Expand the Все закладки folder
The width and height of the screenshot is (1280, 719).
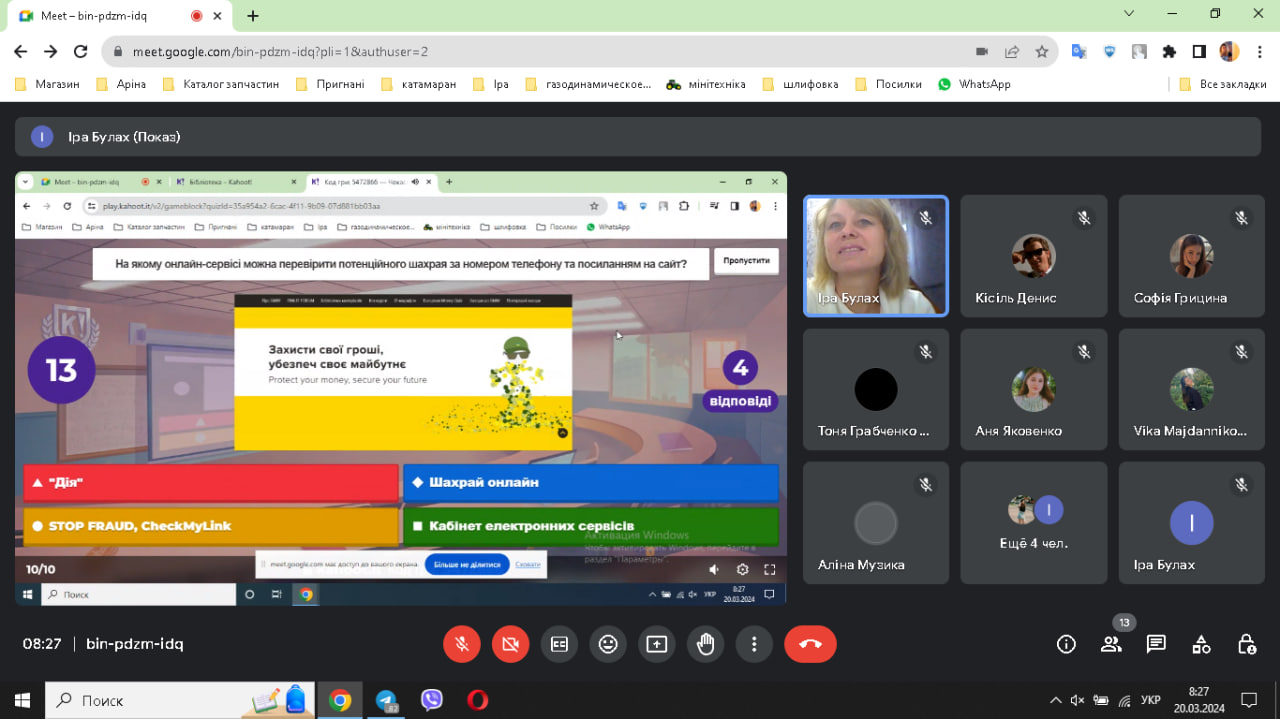1223,84
